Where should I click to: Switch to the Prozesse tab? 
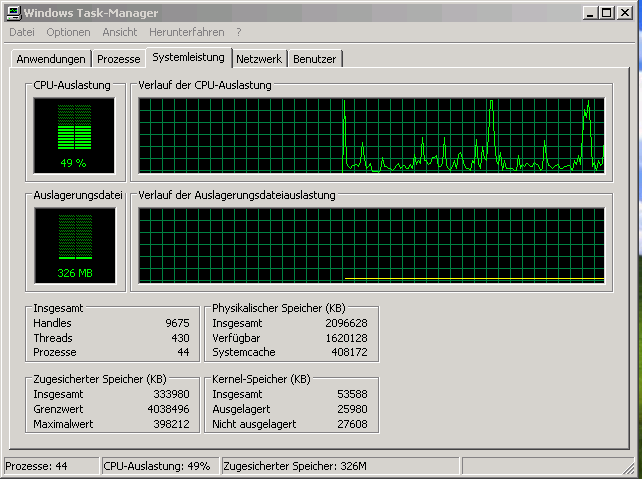119,59
